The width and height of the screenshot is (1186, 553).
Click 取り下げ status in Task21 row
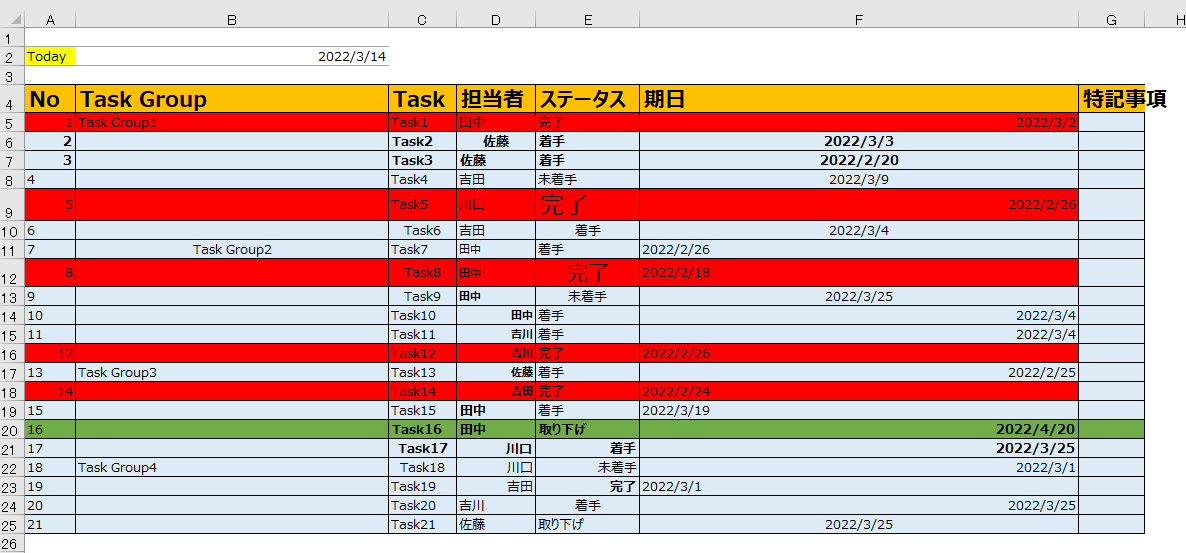(x=561, y=524)
